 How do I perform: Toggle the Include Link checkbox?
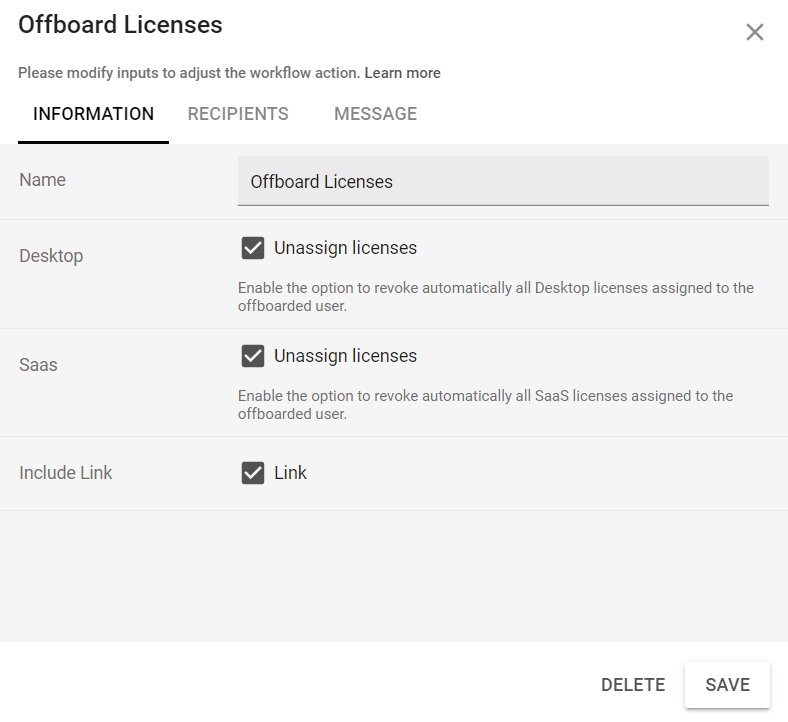[253, 473]
